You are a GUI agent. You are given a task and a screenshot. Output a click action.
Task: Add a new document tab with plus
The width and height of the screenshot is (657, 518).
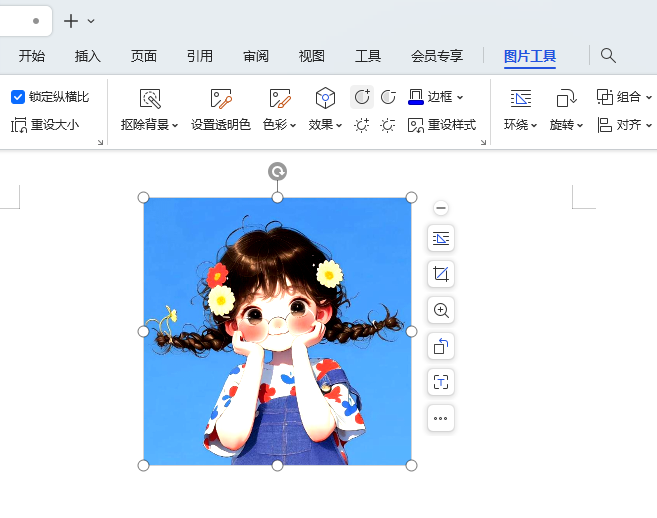(71, 21)
